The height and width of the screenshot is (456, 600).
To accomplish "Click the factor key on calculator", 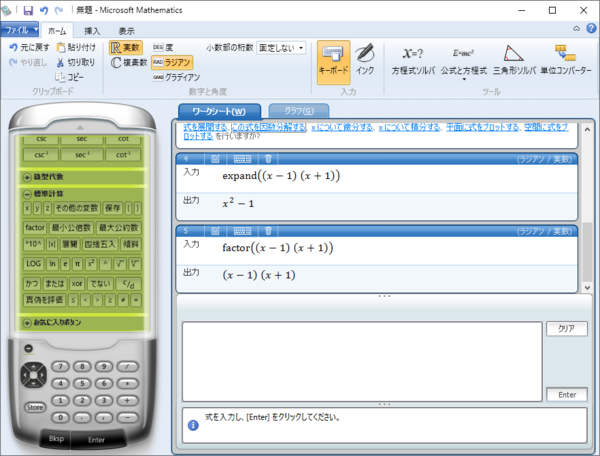I will point(35,228).
